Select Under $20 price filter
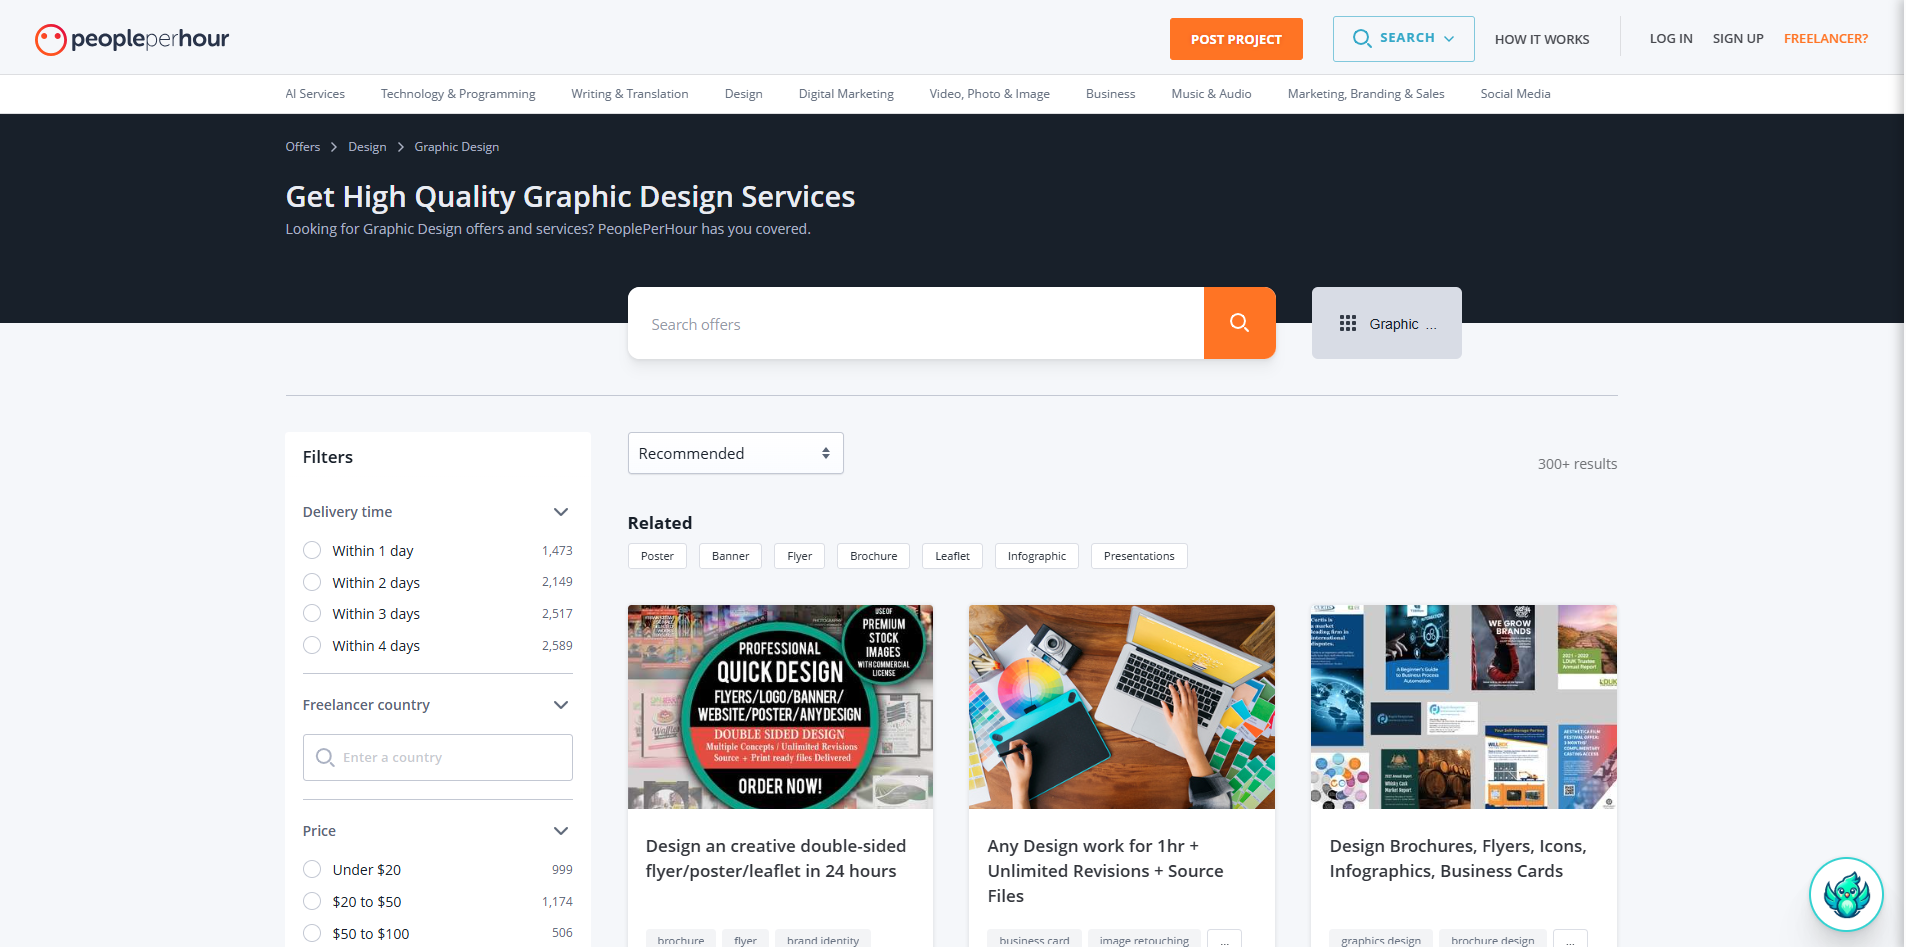Image resolution: width=1906 pixels, height=947 pixels. (312, 869)
